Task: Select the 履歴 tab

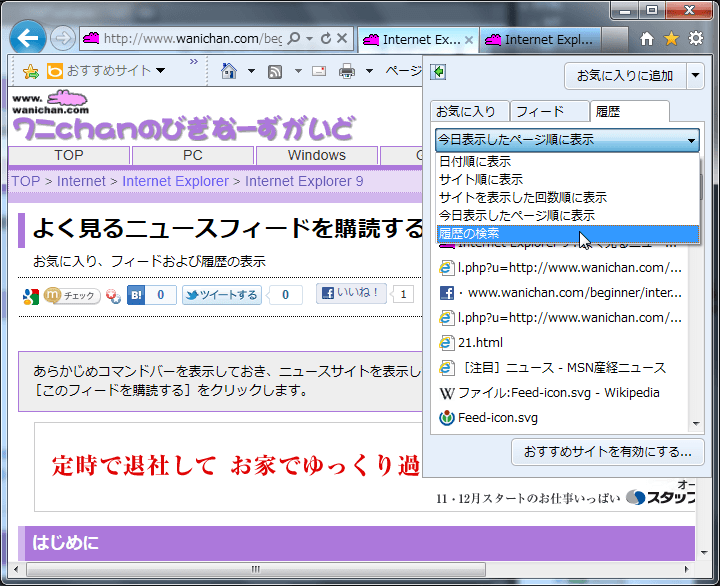Action: [629, 111]
